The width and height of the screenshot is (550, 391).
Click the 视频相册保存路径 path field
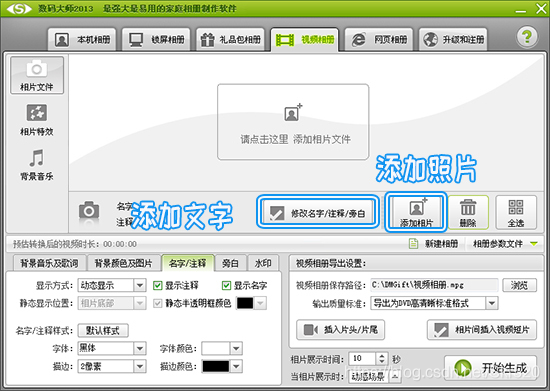click(x=434, y=285)
